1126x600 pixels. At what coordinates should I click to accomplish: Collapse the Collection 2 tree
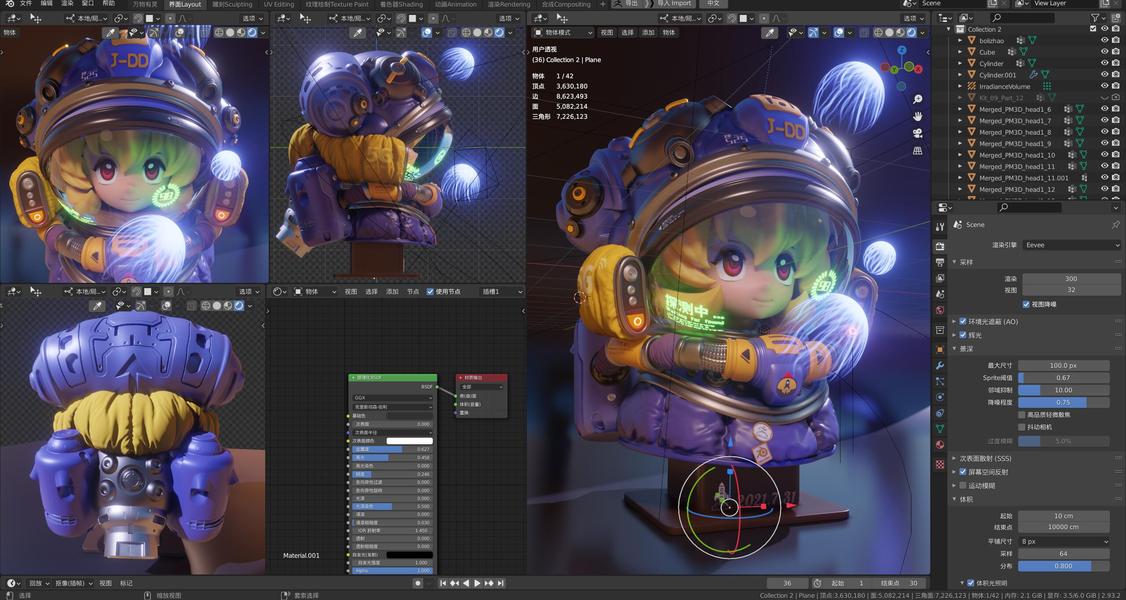click(949, 29)
